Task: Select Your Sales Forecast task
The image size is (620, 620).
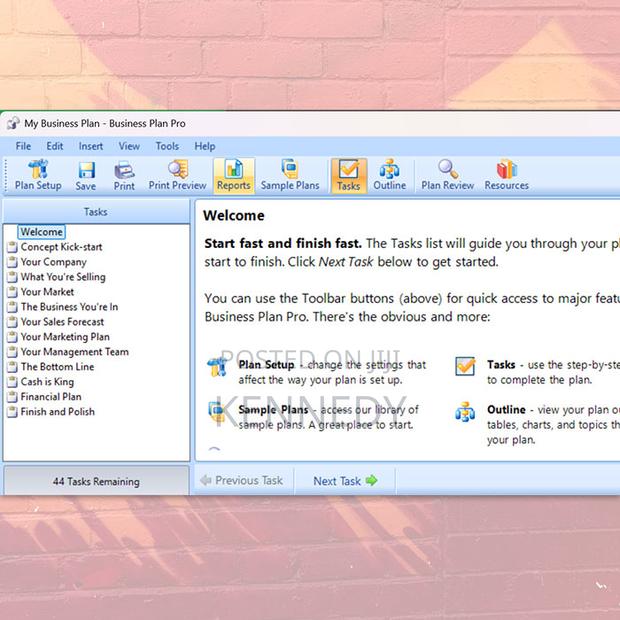Action: click(x=62, y=322)
